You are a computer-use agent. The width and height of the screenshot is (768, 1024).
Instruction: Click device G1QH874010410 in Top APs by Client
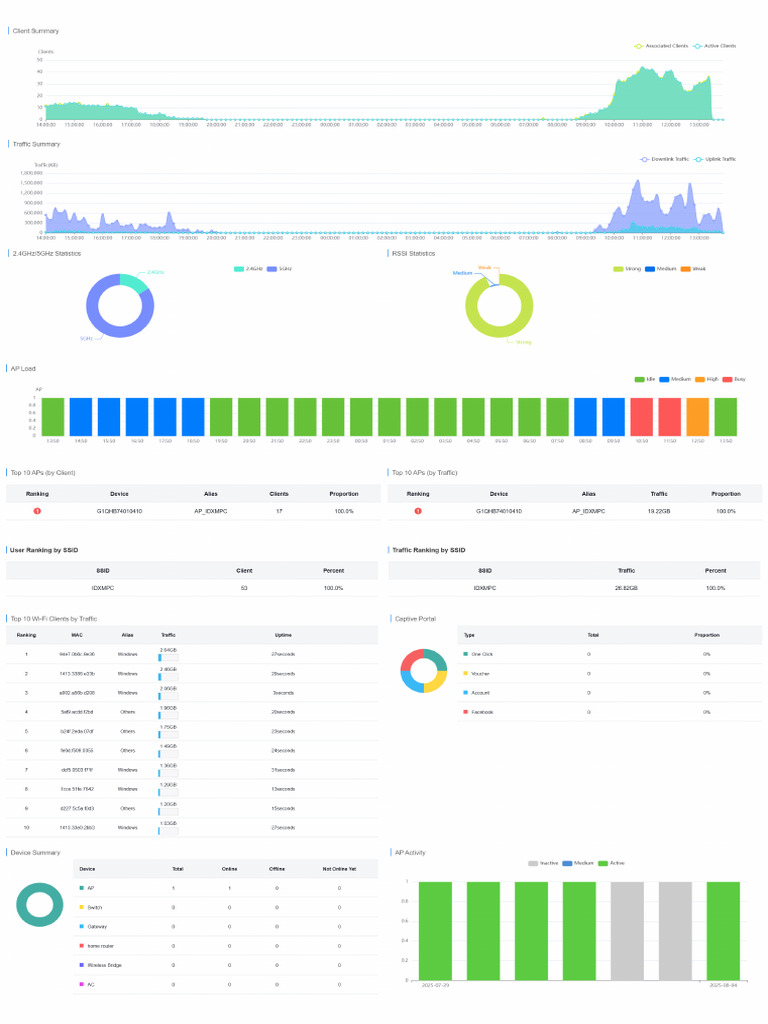pyautogui.click(x=120, y=511)
